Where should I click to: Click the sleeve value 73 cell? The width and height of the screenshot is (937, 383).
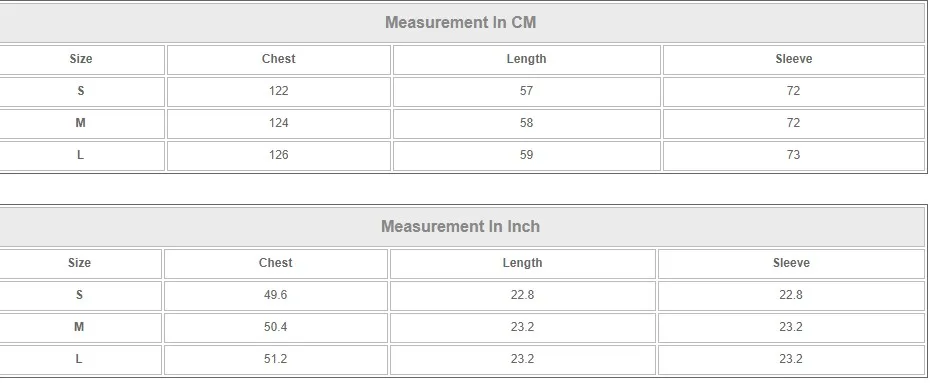coord(794,155)
